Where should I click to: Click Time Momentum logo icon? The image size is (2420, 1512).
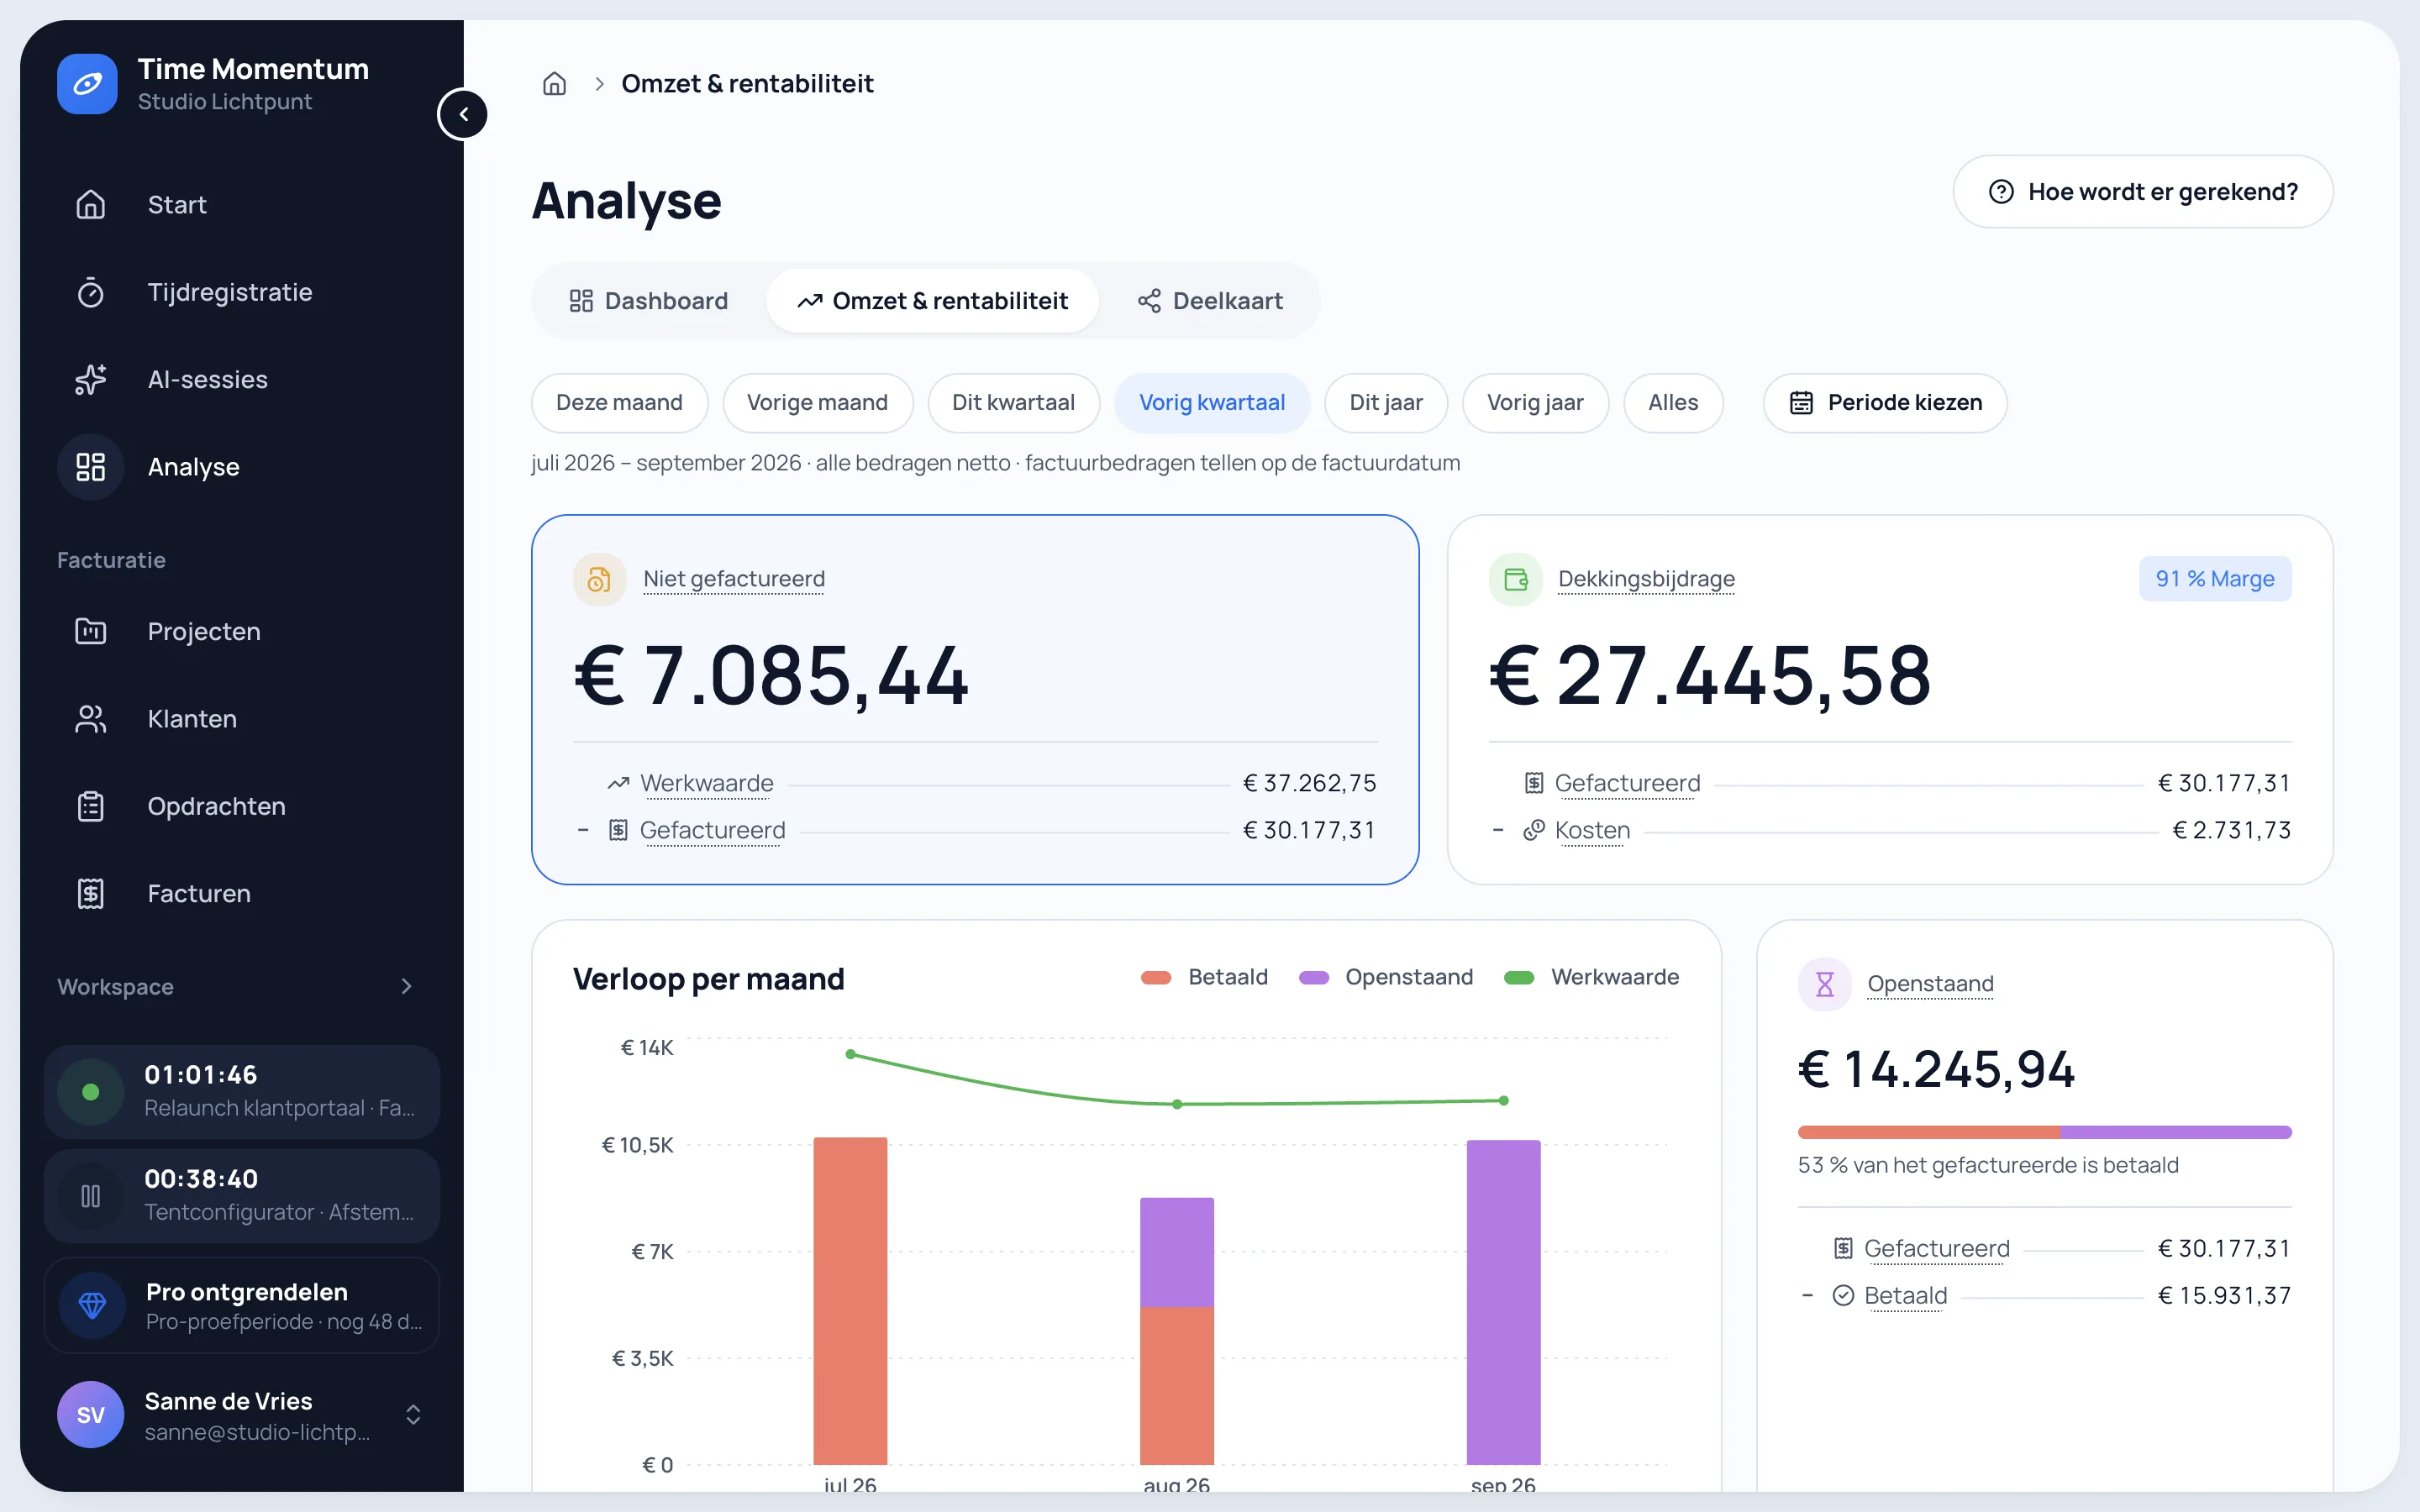[87, 84]
